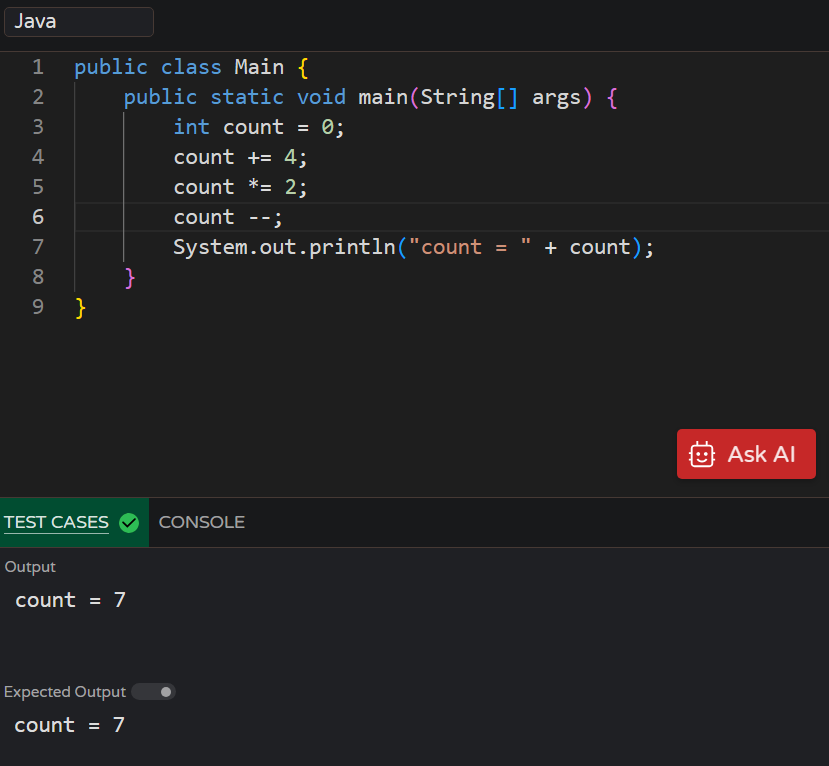Click line number 6 in the gutter
This screenshot has width=829, height=766.
point(38,216)
